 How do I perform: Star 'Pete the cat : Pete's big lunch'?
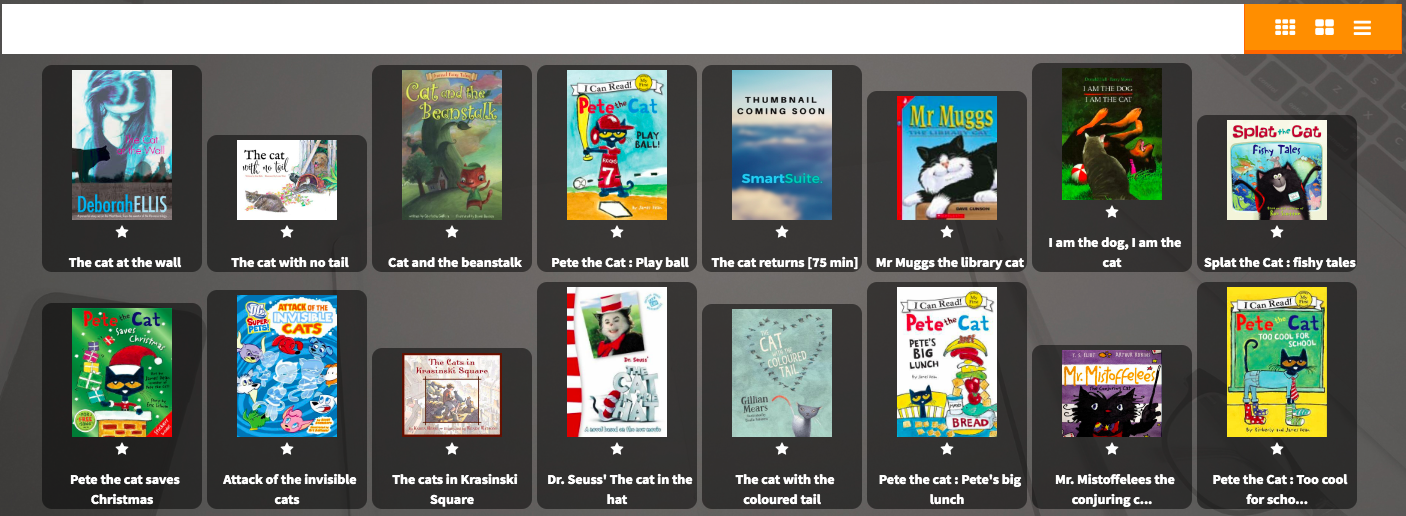point(947,449)
